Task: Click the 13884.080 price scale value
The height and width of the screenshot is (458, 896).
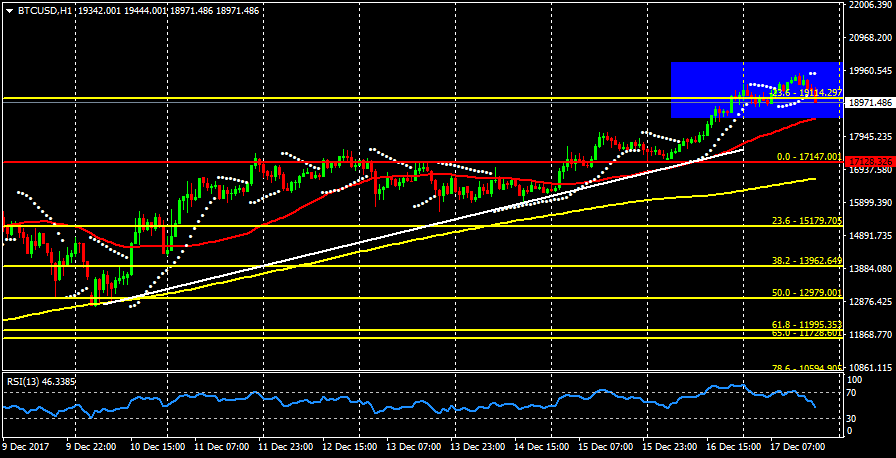Action: tap(868, 268)
